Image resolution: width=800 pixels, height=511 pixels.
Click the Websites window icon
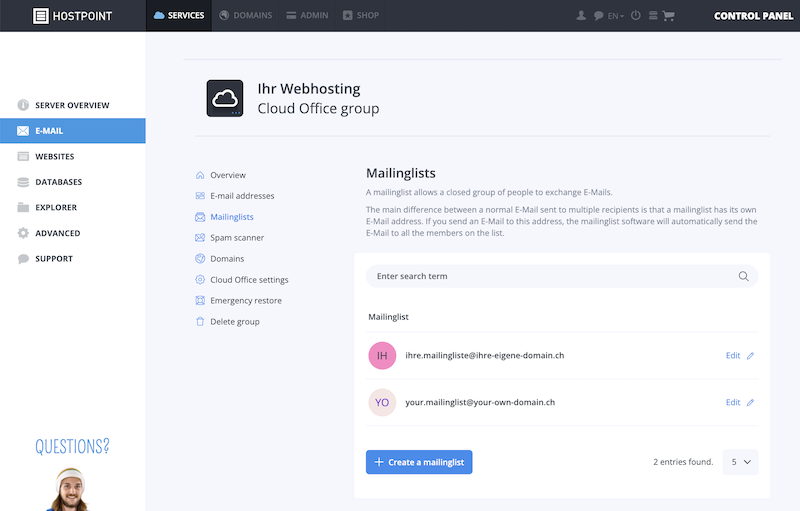(x=23, y=156)
